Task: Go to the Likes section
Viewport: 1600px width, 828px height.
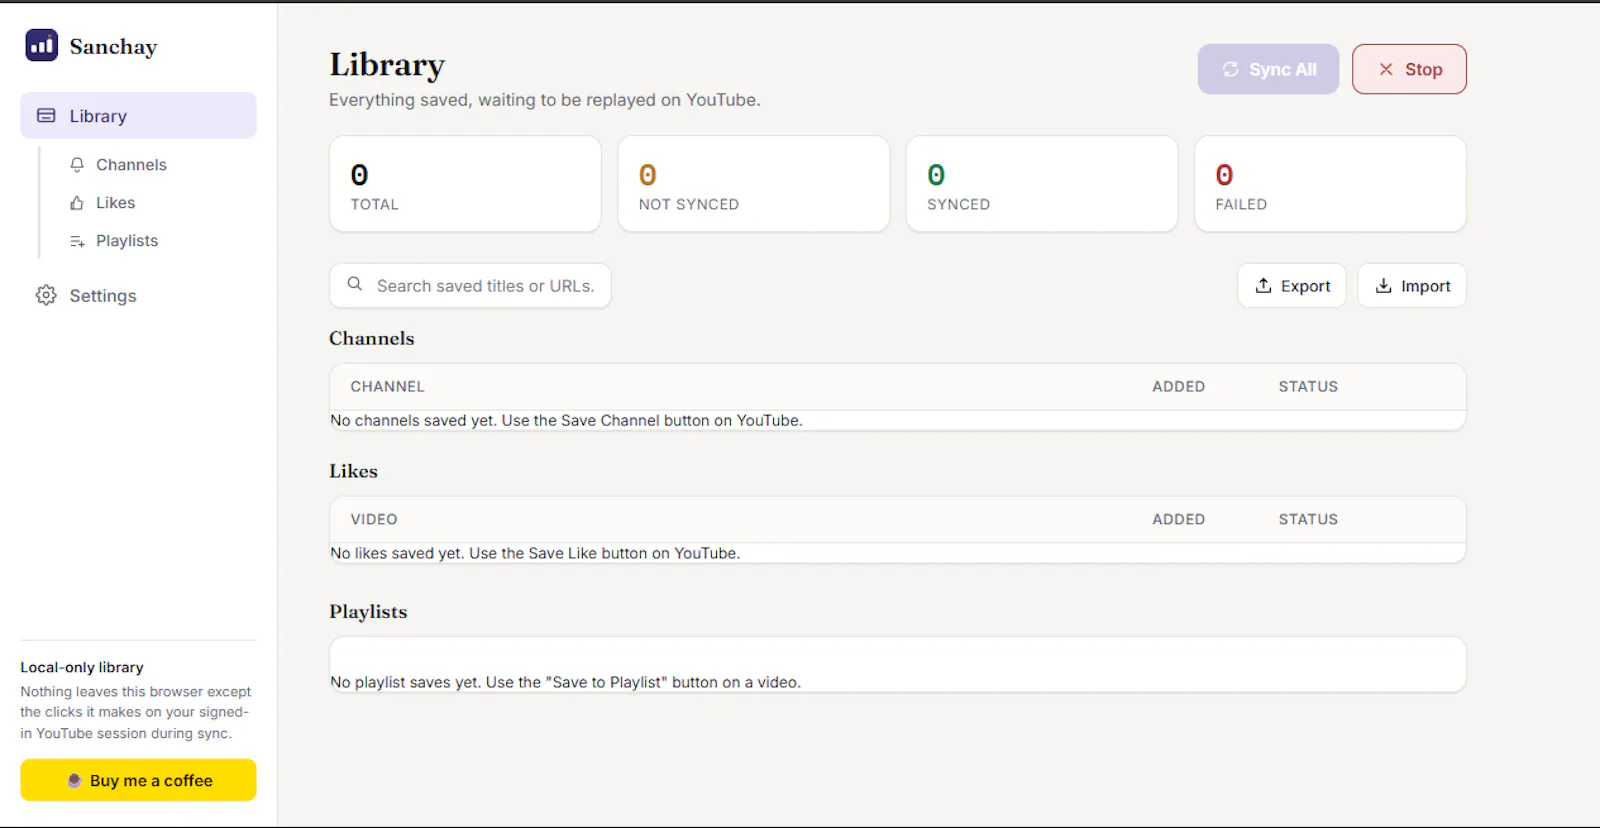Action: [115, 203]
